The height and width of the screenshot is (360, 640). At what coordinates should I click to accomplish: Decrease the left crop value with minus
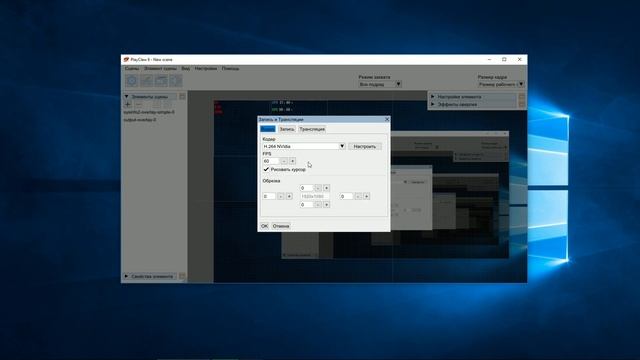[280, 196]
